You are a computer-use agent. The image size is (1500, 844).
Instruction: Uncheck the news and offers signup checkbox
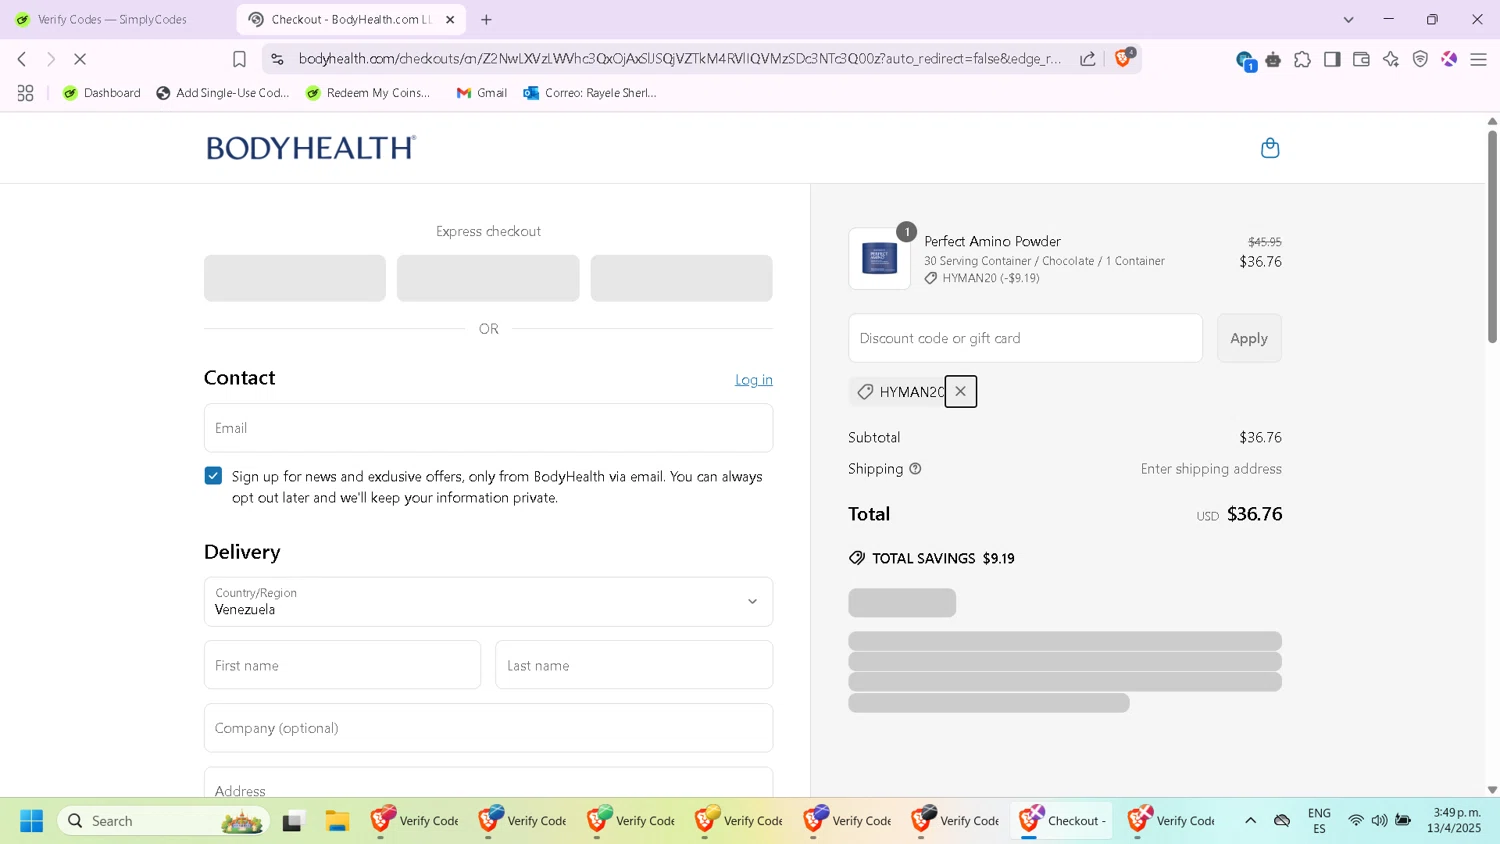[213, 476]
